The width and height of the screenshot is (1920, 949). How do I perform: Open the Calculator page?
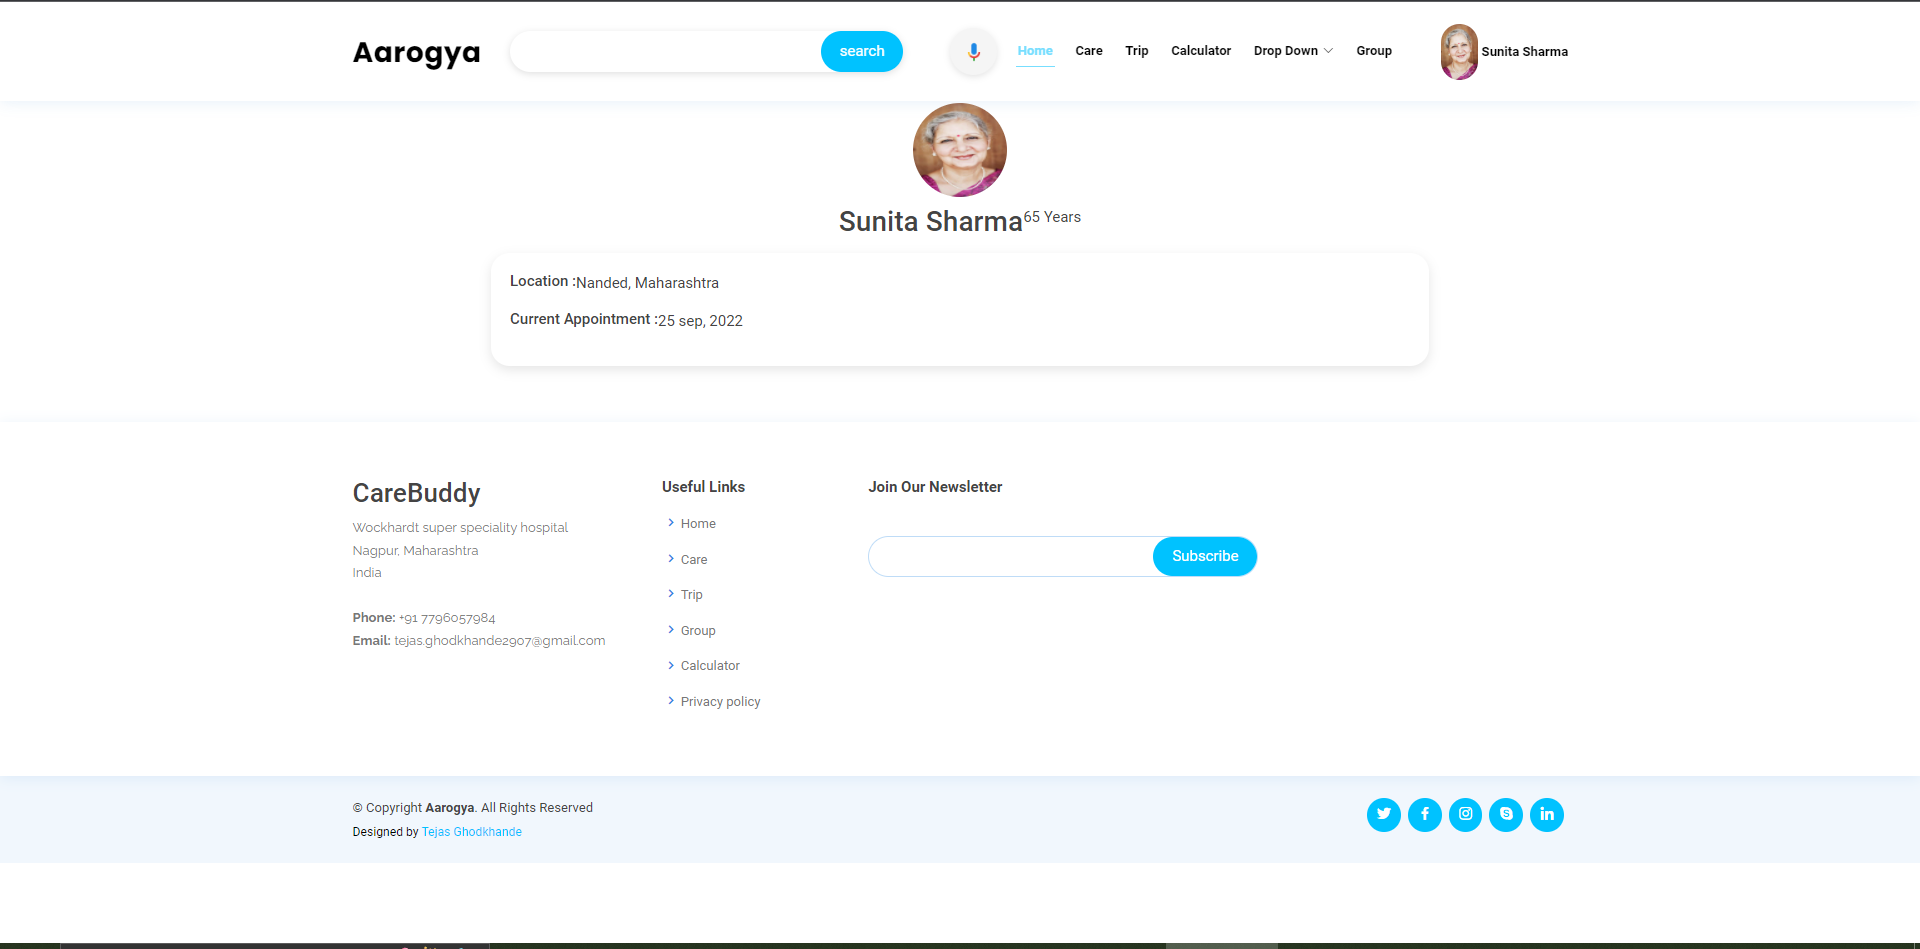1200,51
